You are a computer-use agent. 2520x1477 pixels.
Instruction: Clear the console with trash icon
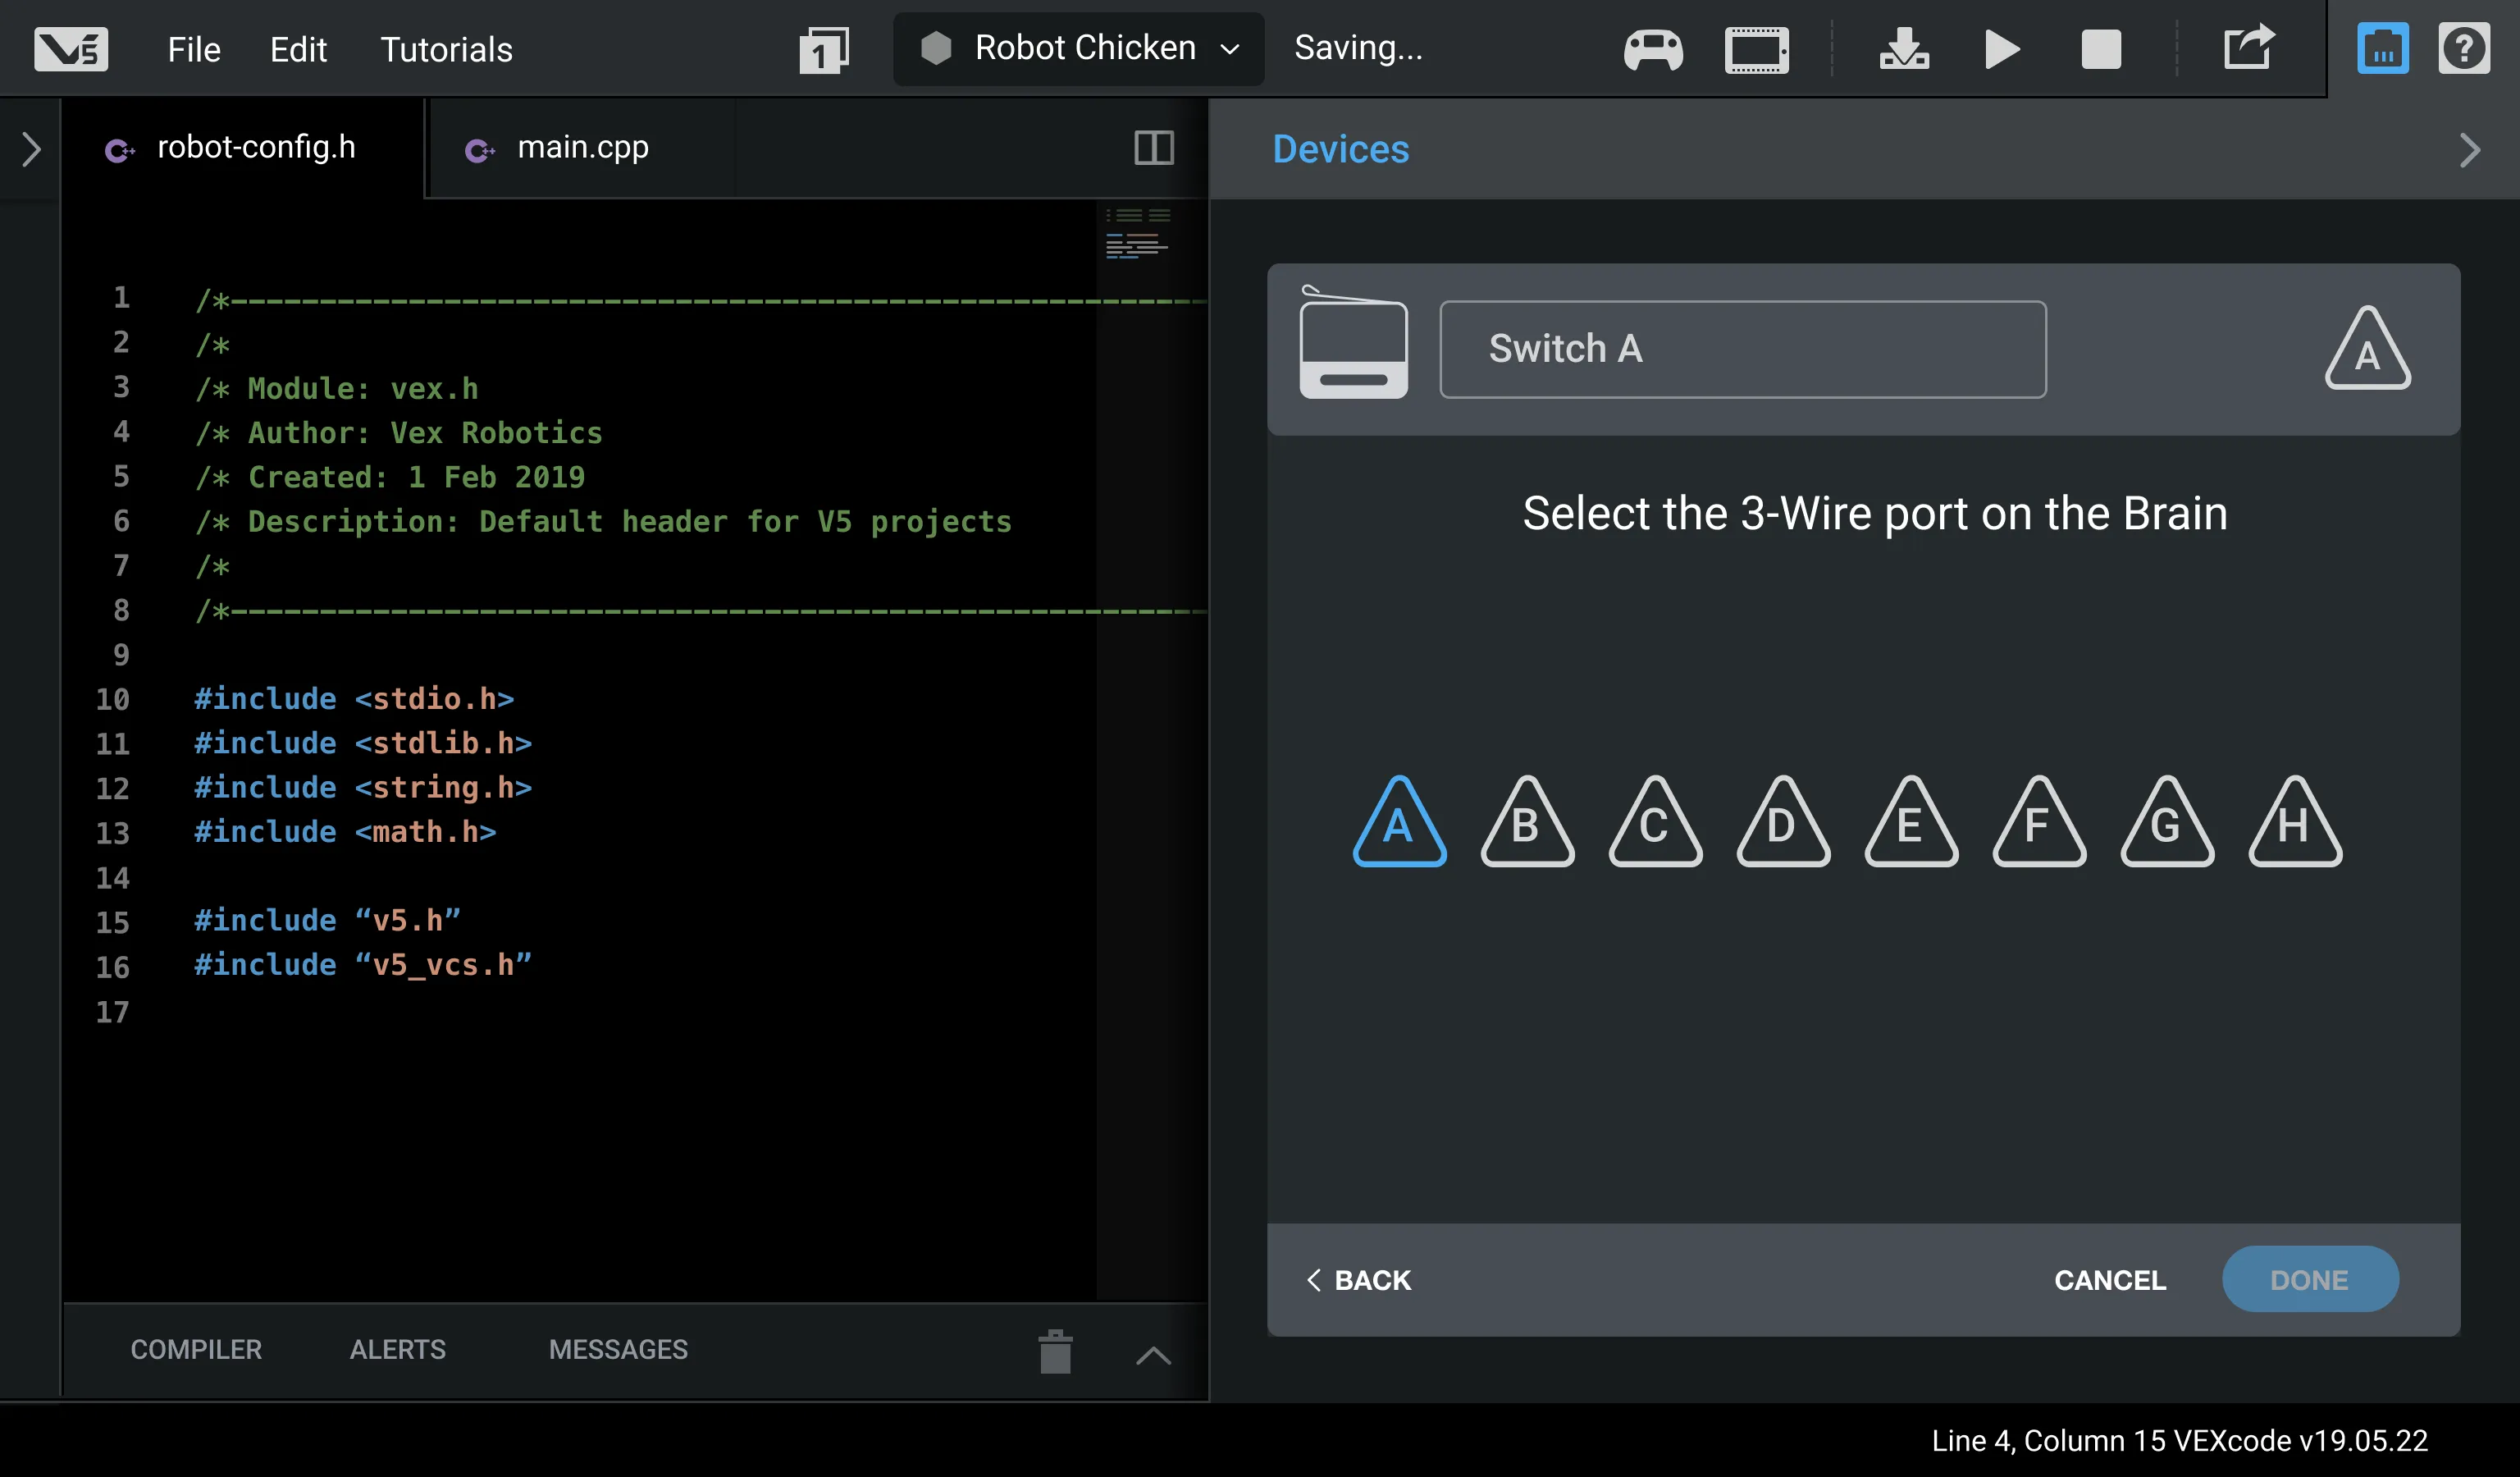(1055, 1352)
